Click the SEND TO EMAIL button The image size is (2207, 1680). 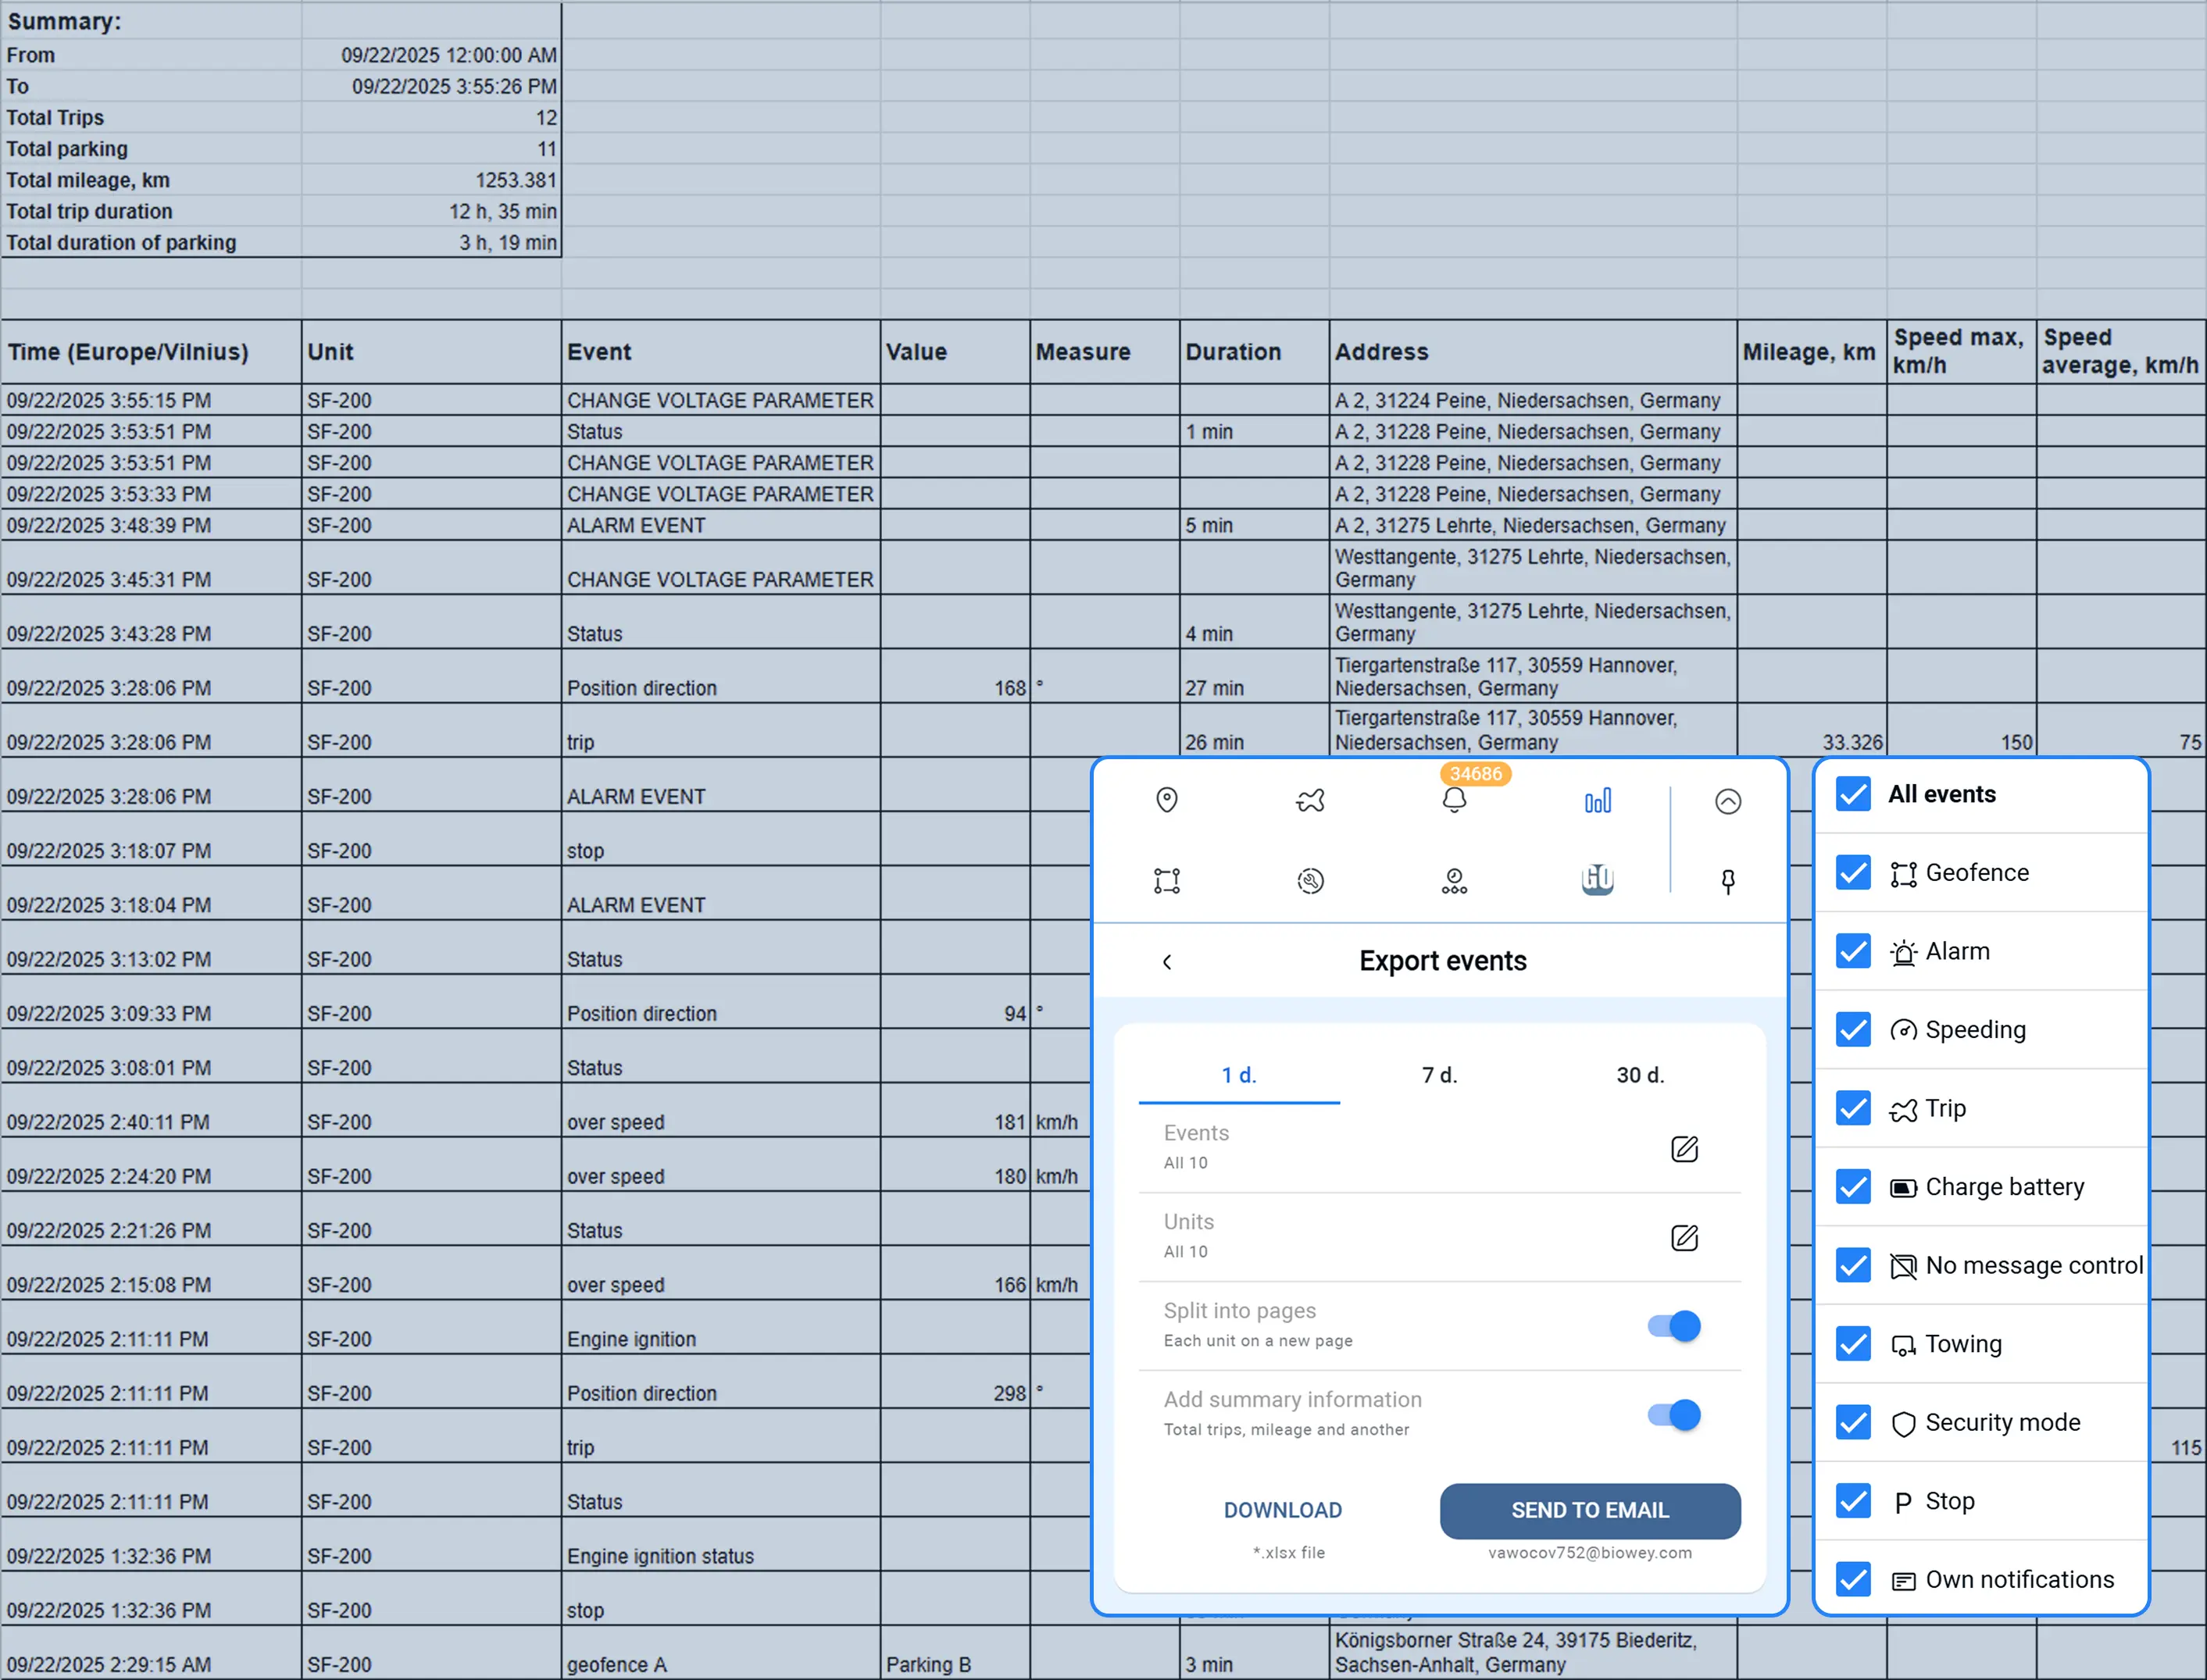(x=1589, y=1511)
